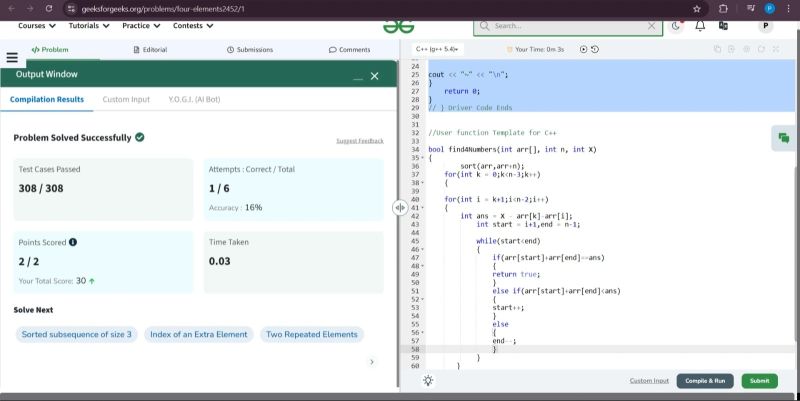
Task: Open notifications bell
Action: pos(701,26)
